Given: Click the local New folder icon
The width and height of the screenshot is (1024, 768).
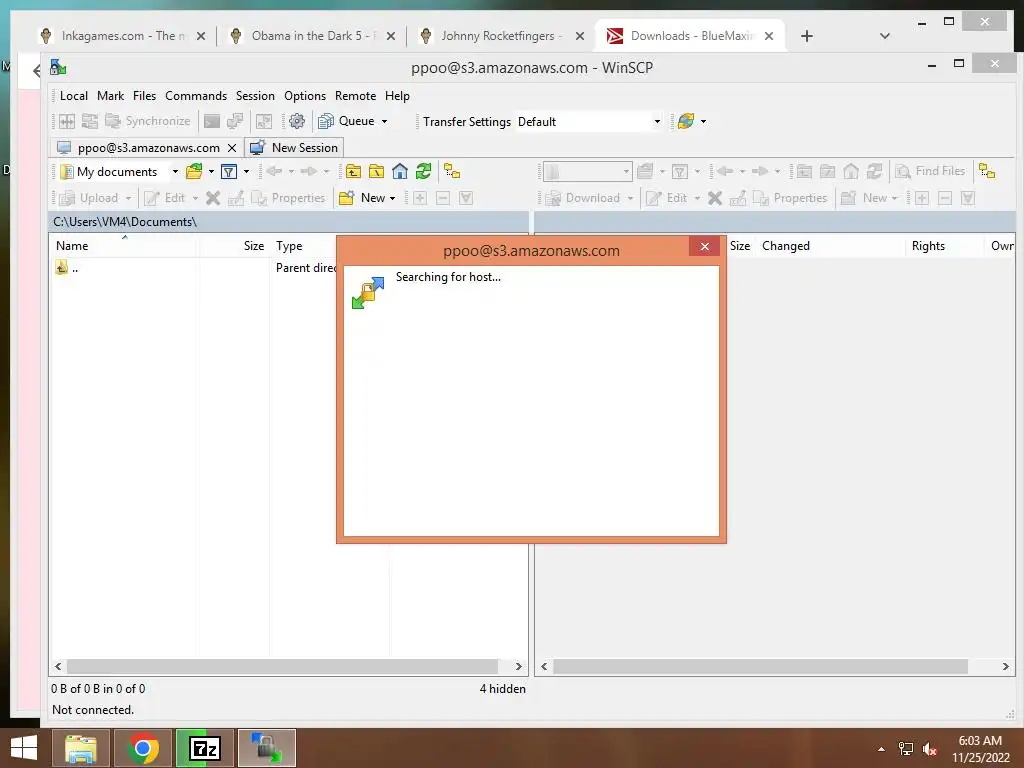Looking at the screenshot, I should [347, 198].
